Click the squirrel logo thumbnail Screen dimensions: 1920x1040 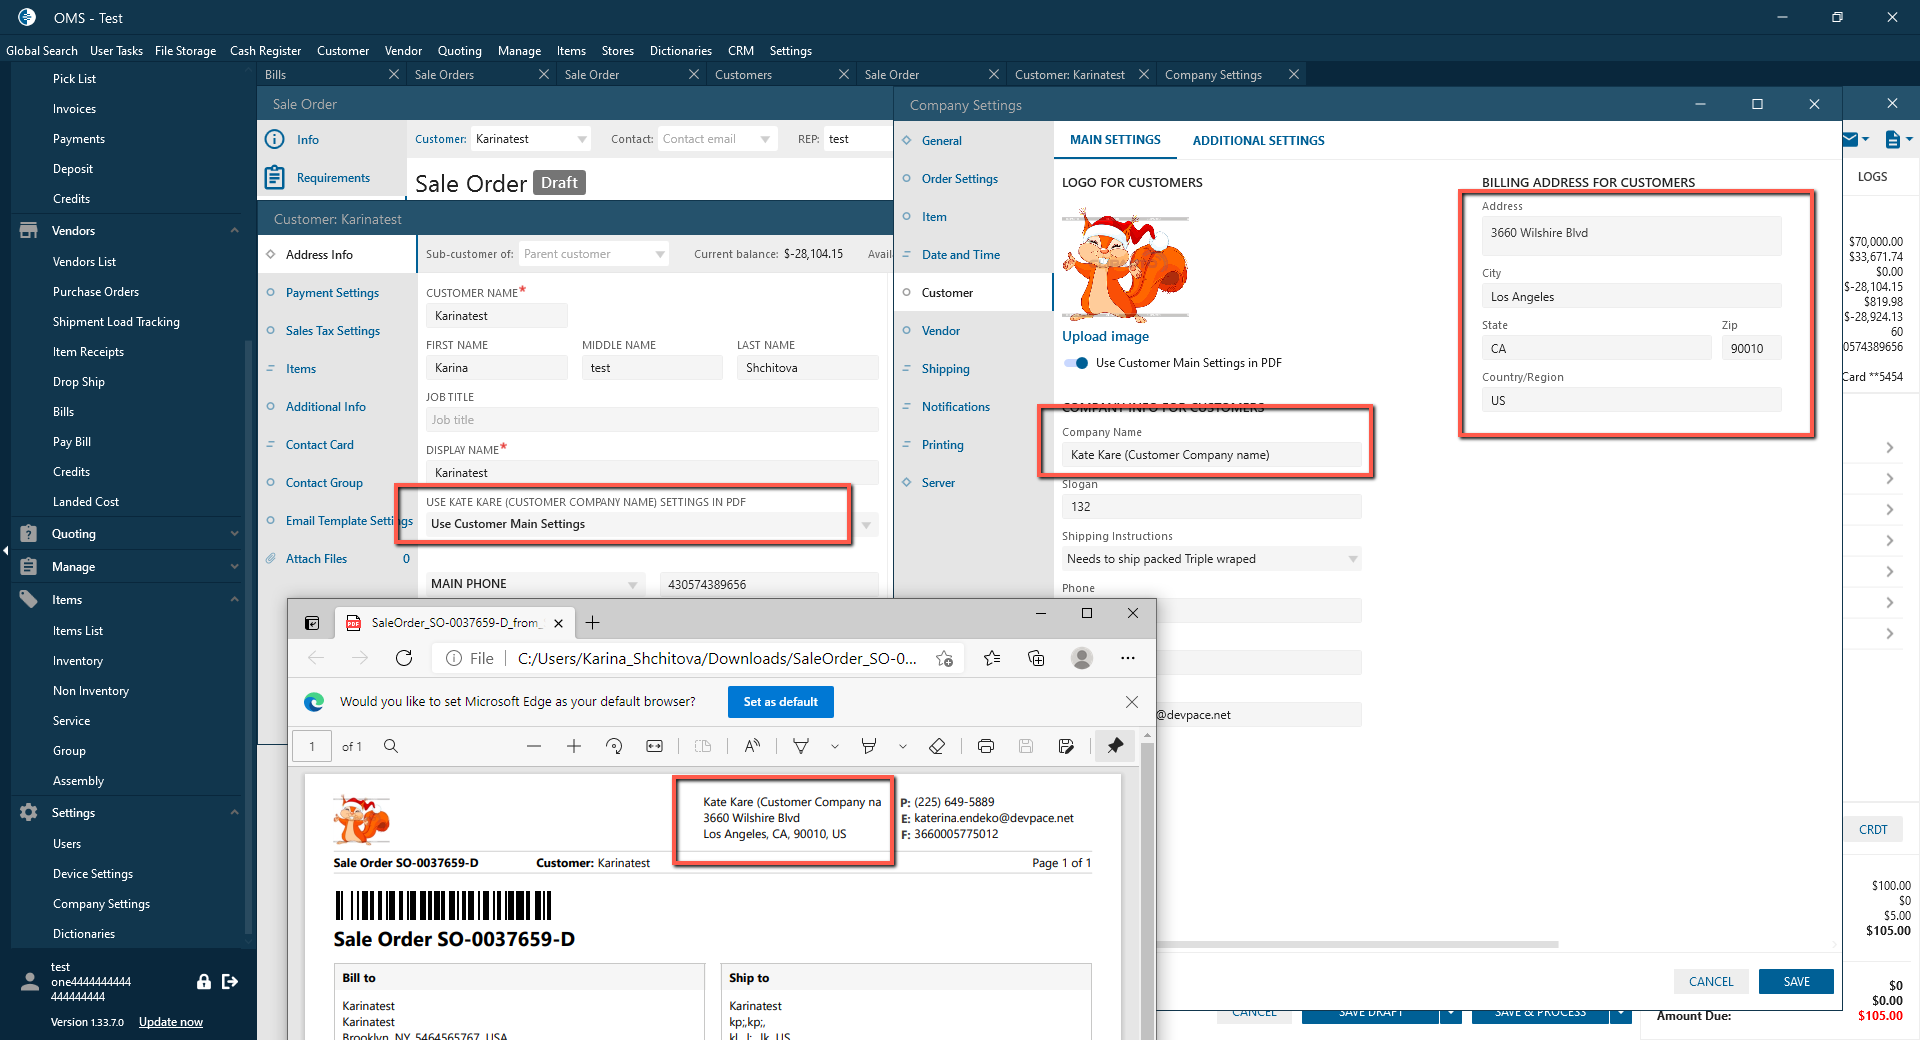click(1125, 265)
